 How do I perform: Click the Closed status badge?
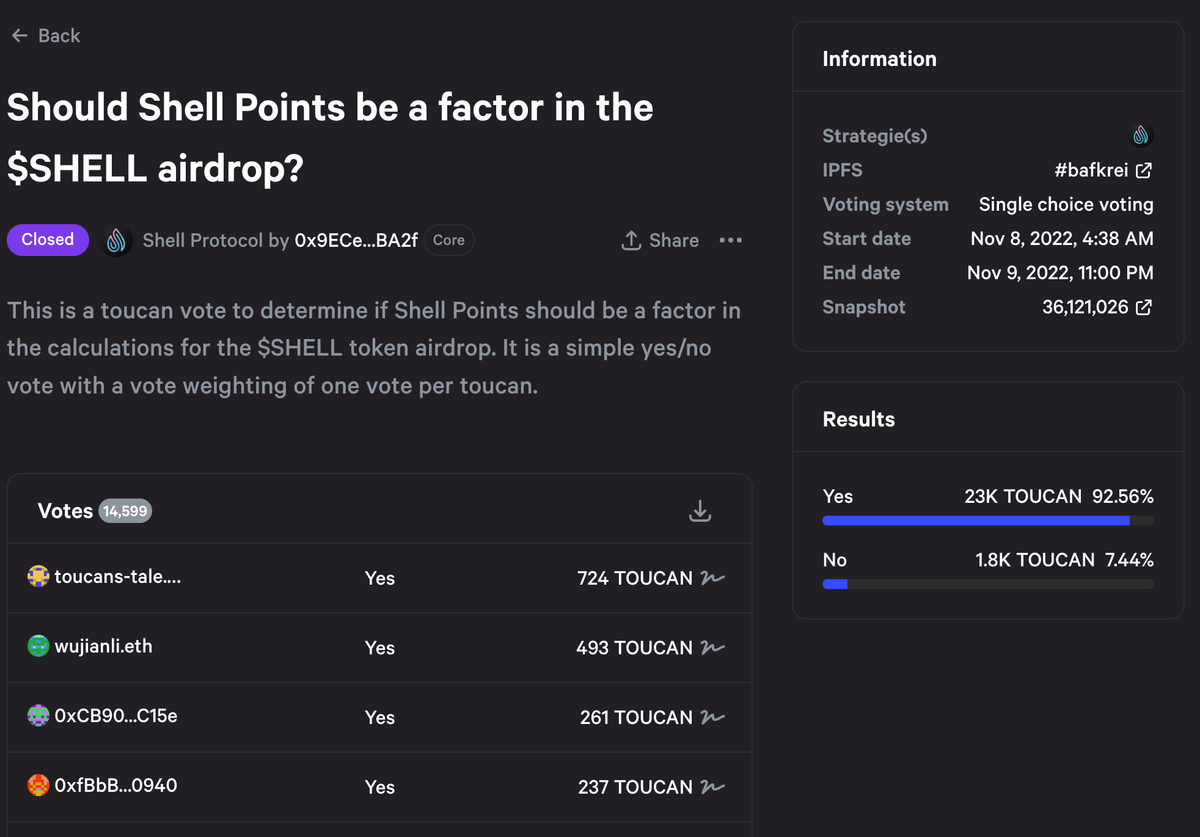(48, 240)
